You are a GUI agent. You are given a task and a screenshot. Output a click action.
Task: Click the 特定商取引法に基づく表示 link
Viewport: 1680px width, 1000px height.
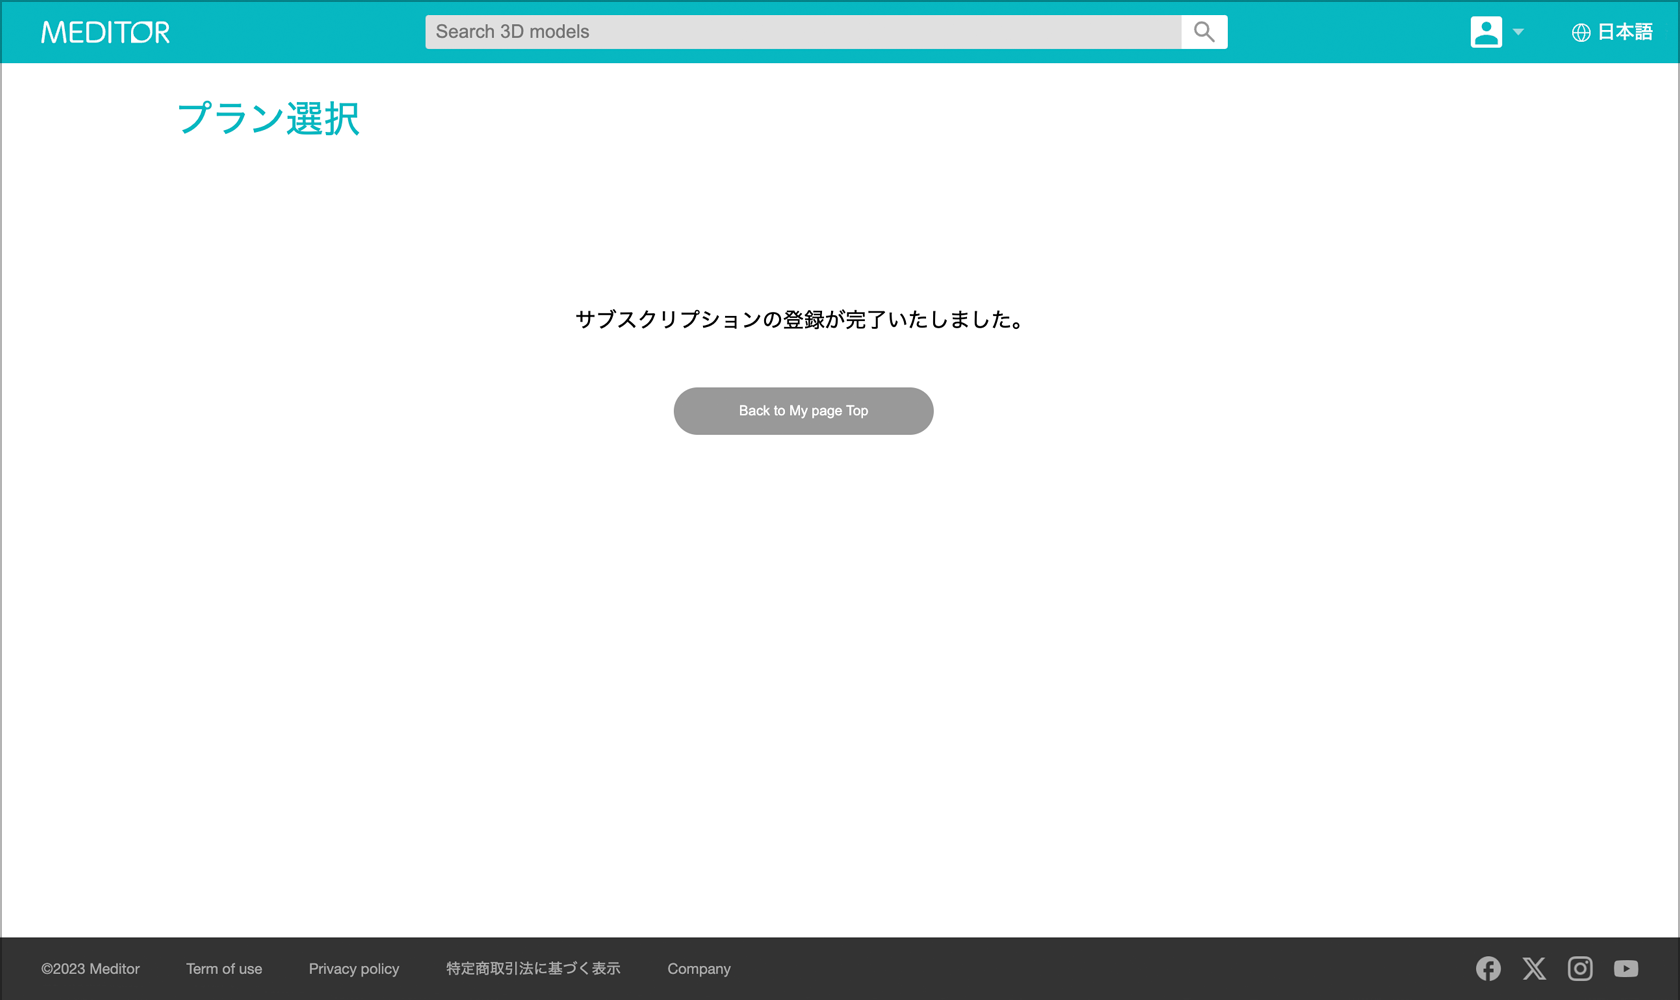[x=533, y=969]
